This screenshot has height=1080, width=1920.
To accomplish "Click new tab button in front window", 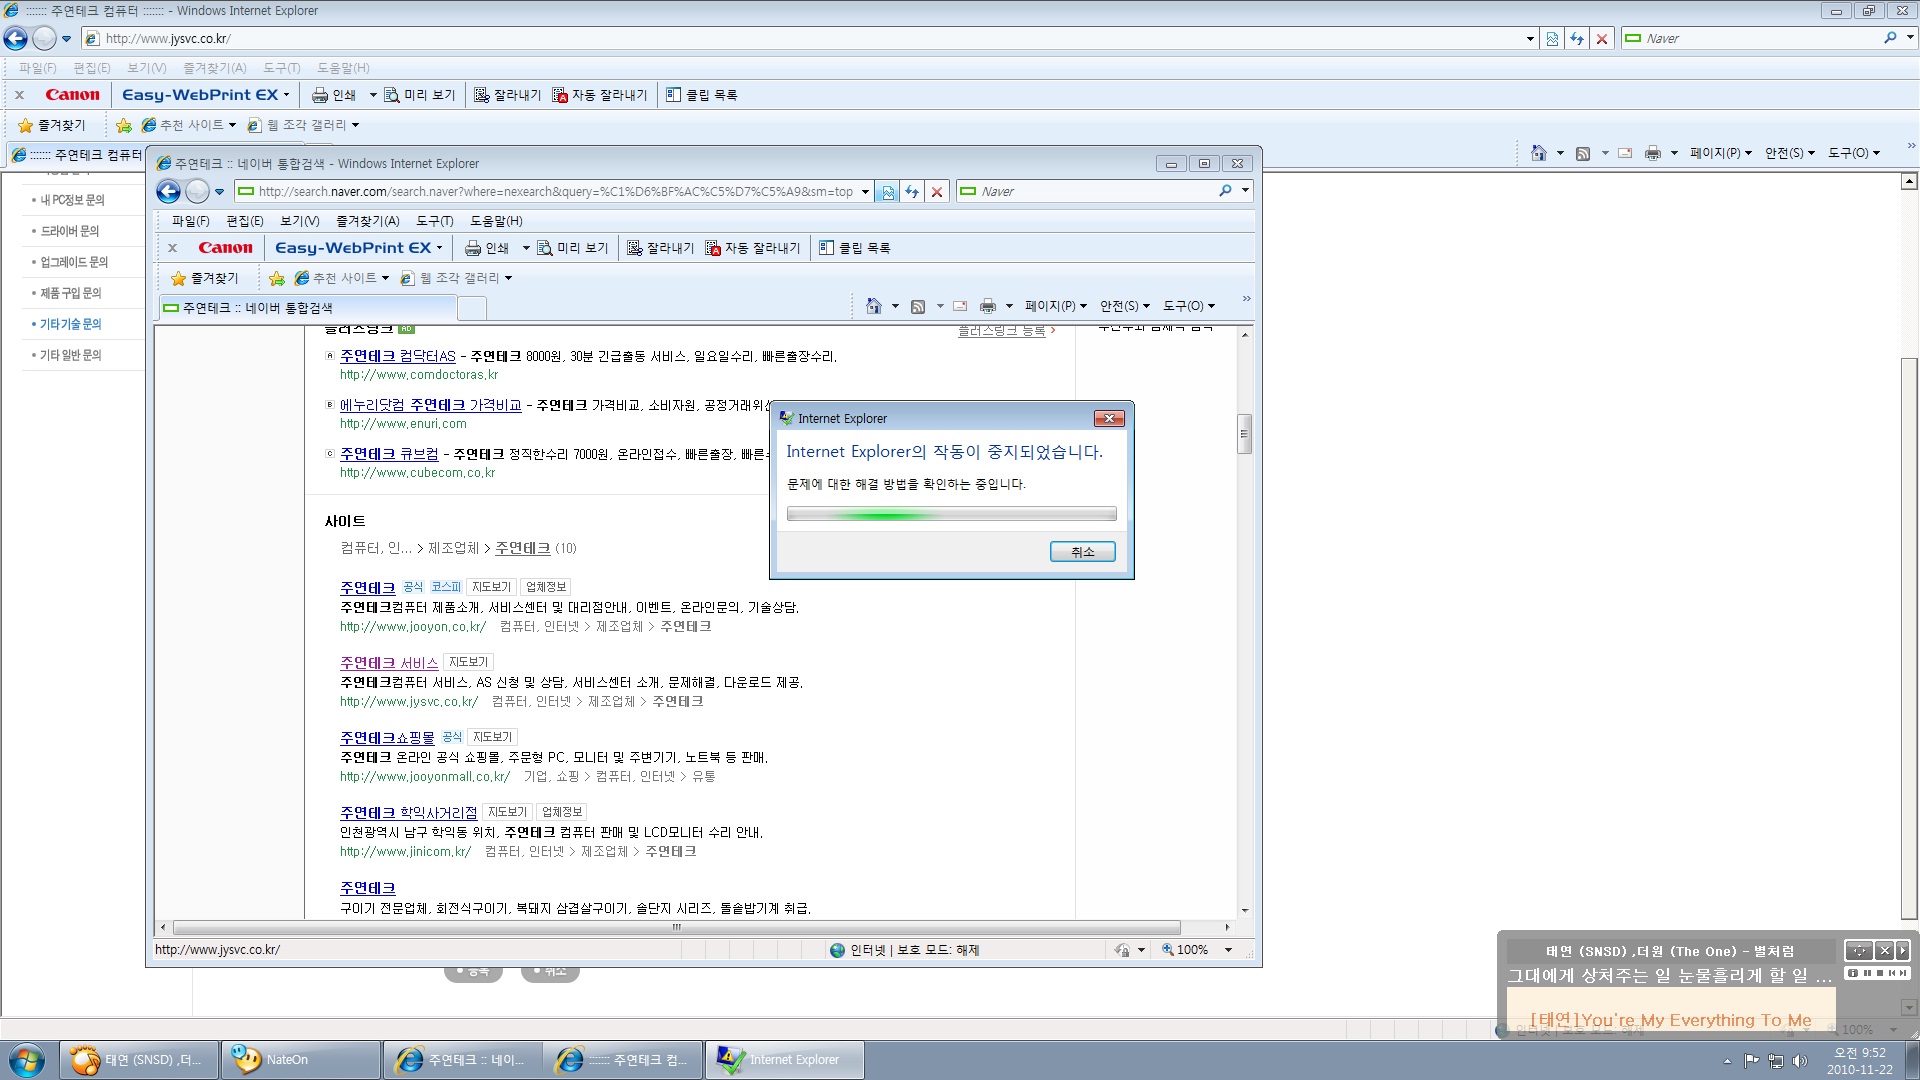I will (x=472, y=308).
